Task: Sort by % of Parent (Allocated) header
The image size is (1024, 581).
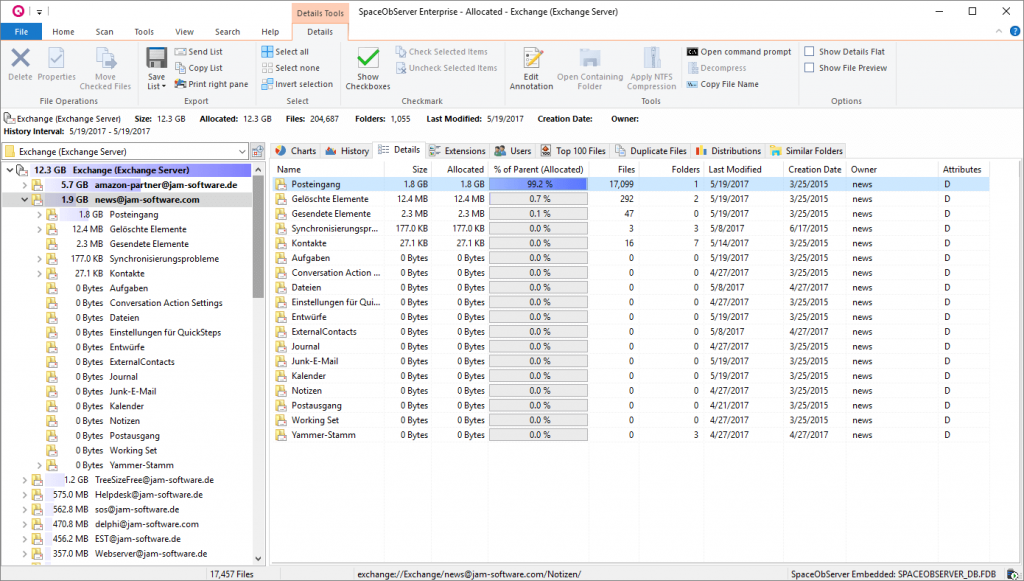Action: [x=538, y=170]
